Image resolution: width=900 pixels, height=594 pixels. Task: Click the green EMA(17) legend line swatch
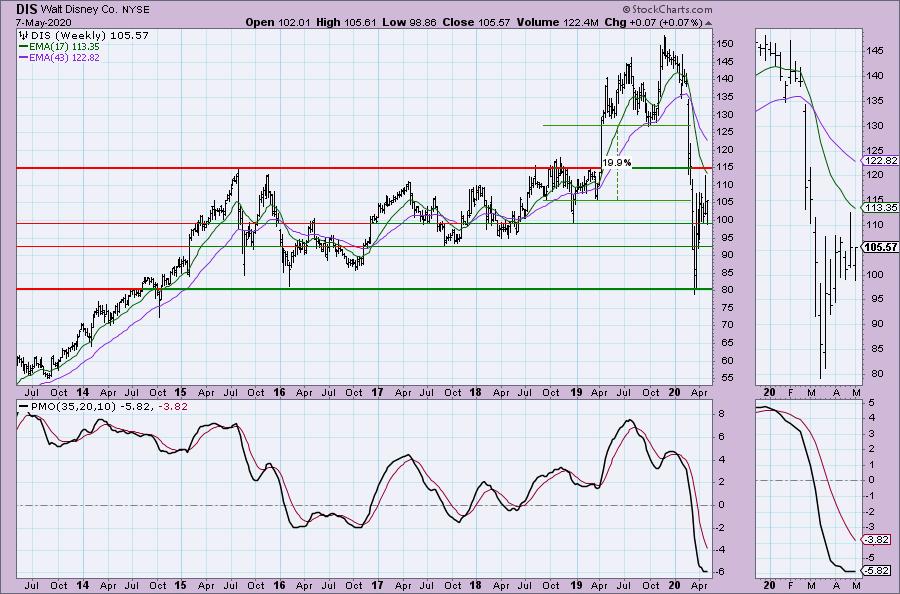point(24,46)
